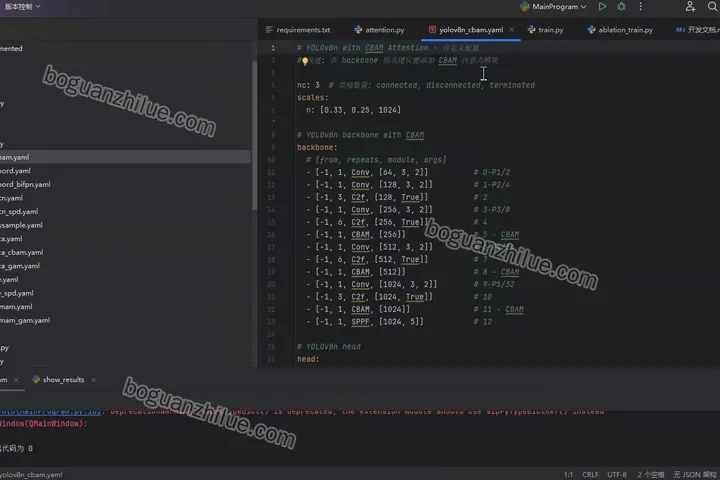Select ord.yaml file in project tree
This screenshot has height=480, width=720.
click(15, 171)
